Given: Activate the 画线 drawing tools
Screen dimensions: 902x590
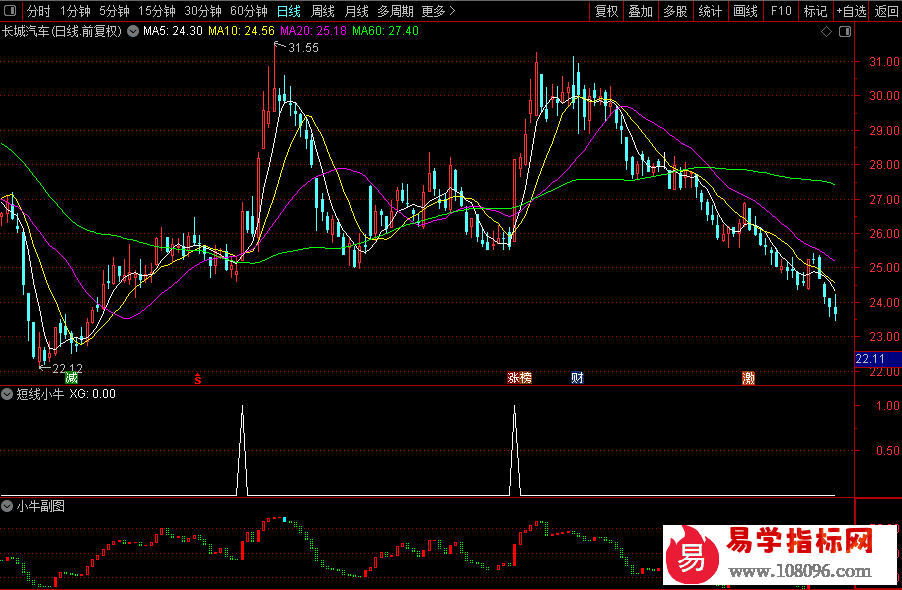Looking at the screenshot, I should click(745, 11).
